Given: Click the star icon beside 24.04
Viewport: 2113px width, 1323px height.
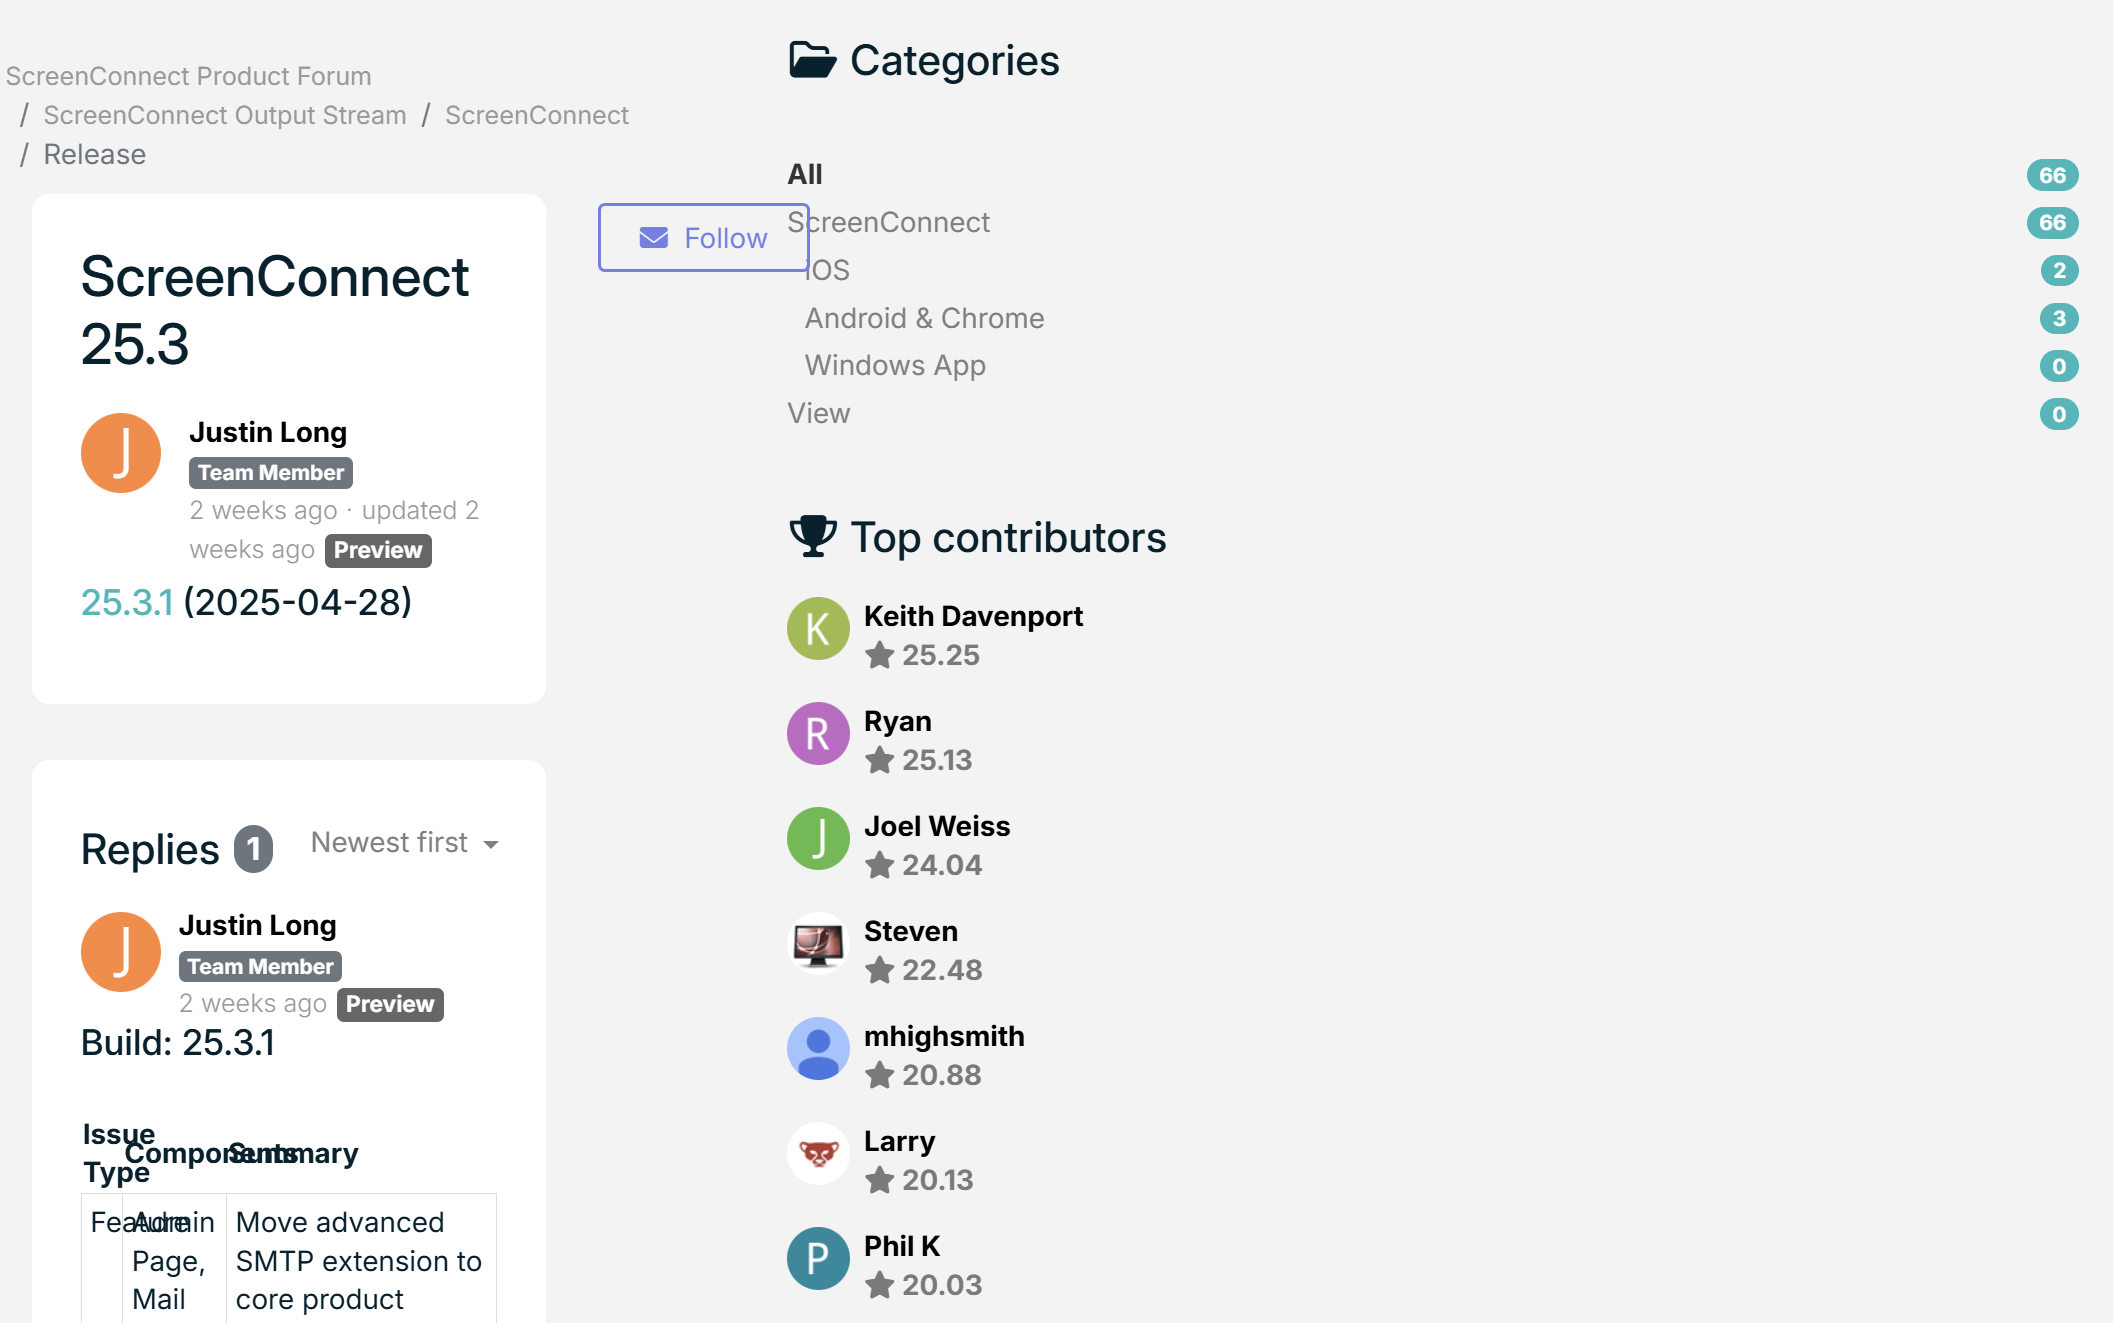Looking at the screenshot, I should [x=879, y=865].
